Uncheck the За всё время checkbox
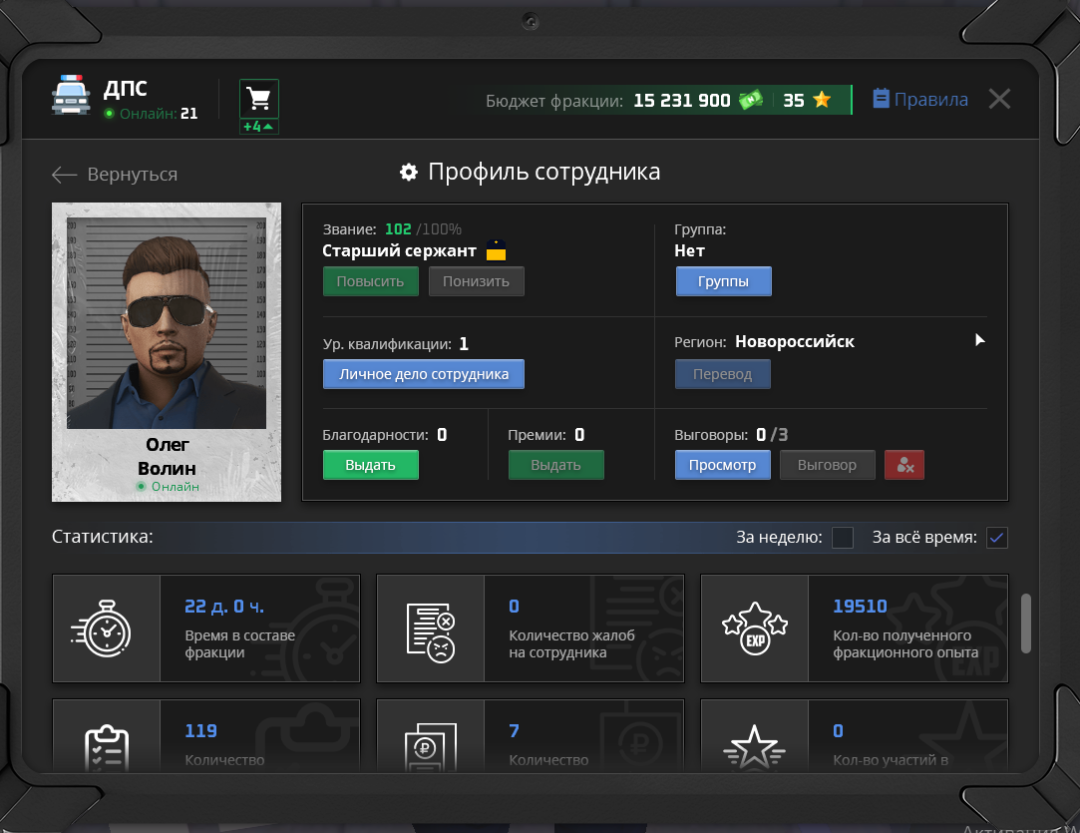Screen dimensions: 1080x833 [x=996, y=538]
